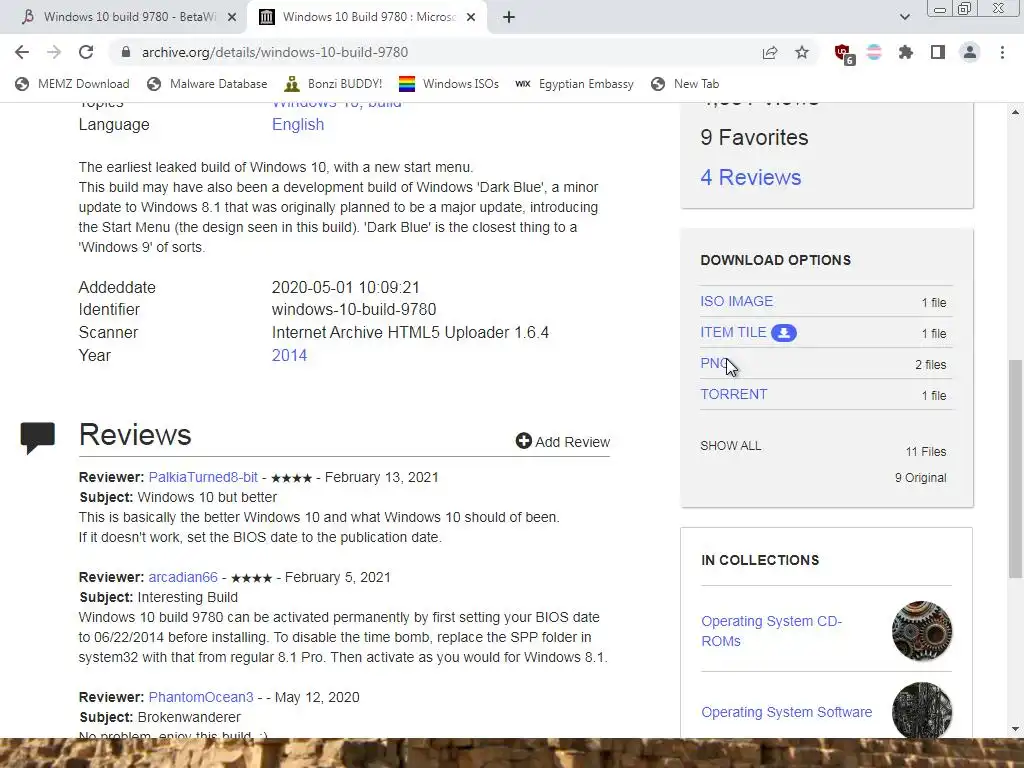Open the 2014 year link
This screenshot has height=768, width=1024.
click(289, 356)
